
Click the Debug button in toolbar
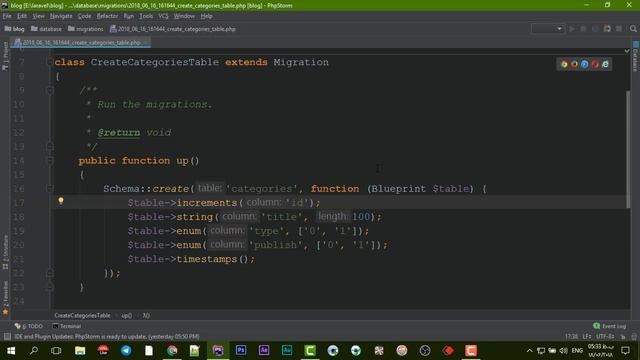click(x=583, y=29)
